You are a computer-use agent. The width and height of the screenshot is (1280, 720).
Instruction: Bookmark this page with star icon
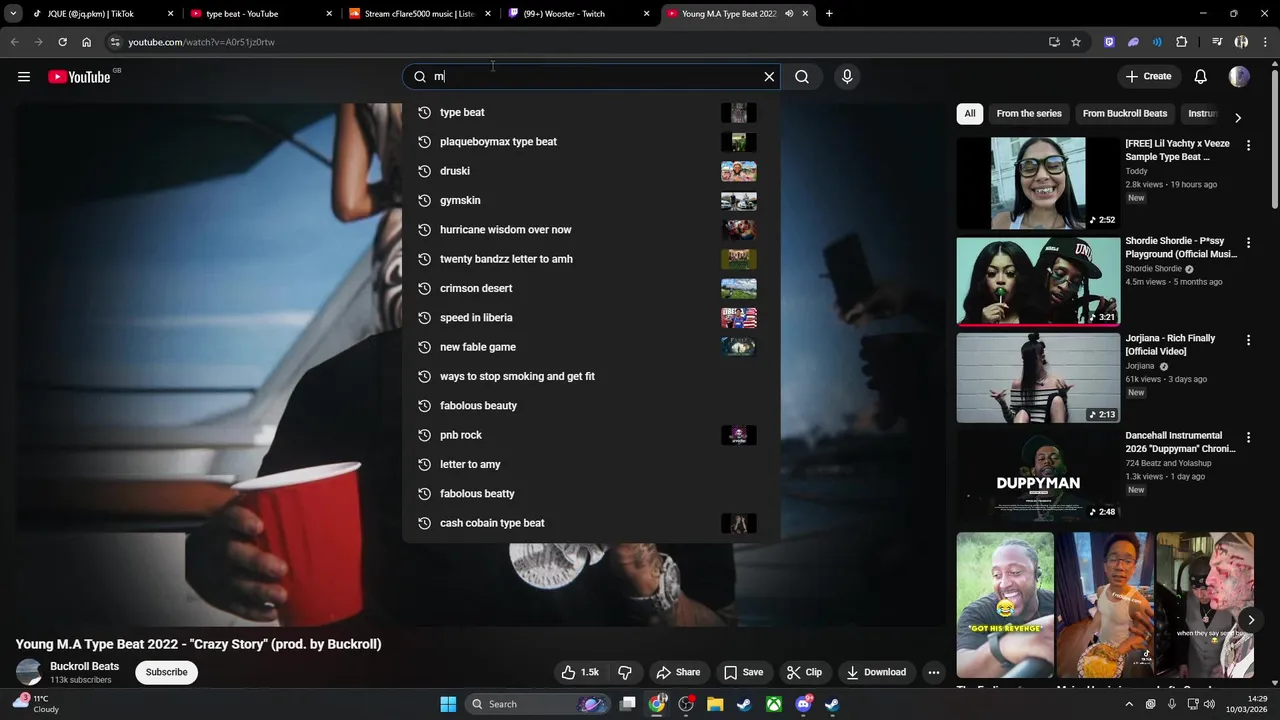pos(1076,42)
